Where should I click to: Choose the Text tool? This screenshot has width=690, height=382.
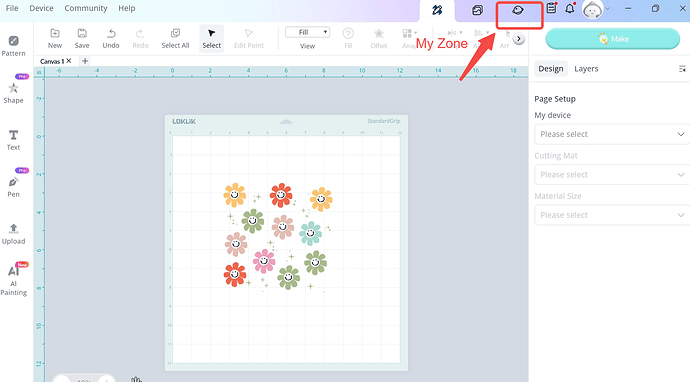point(13,140)
